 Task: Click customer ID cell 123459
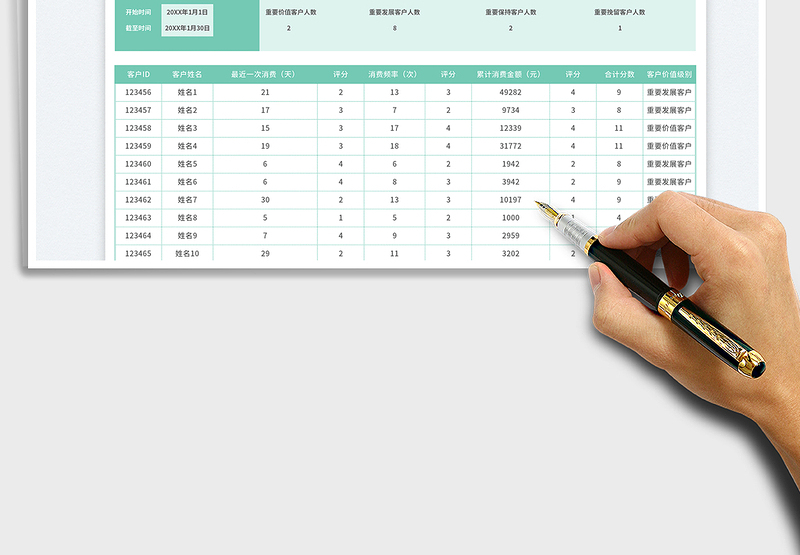pos(138,146)
